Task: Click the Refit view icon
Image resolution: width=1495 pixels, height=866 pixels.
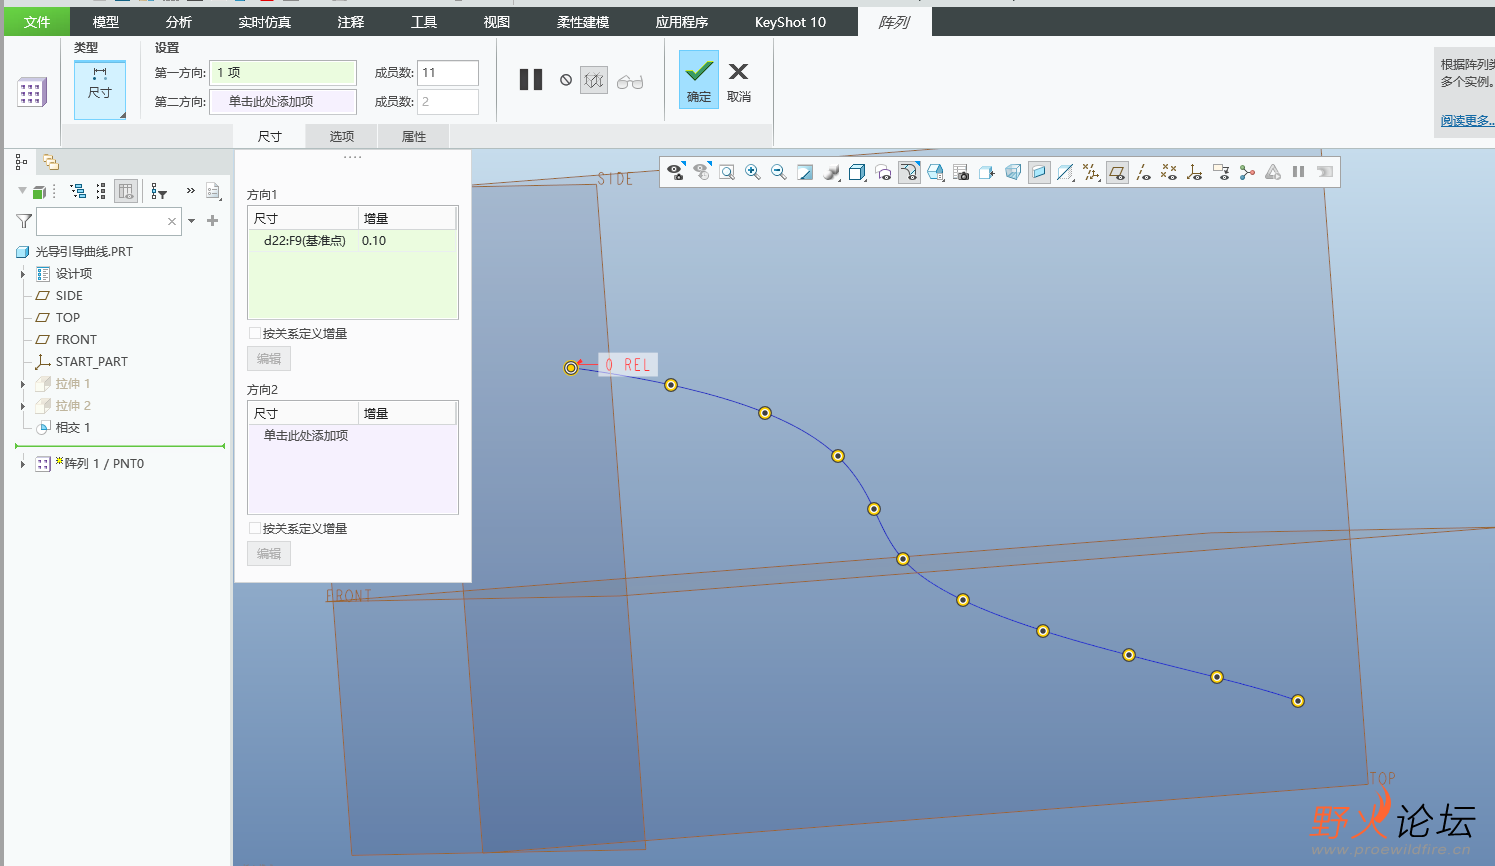Action: click(x=727, y=172)
